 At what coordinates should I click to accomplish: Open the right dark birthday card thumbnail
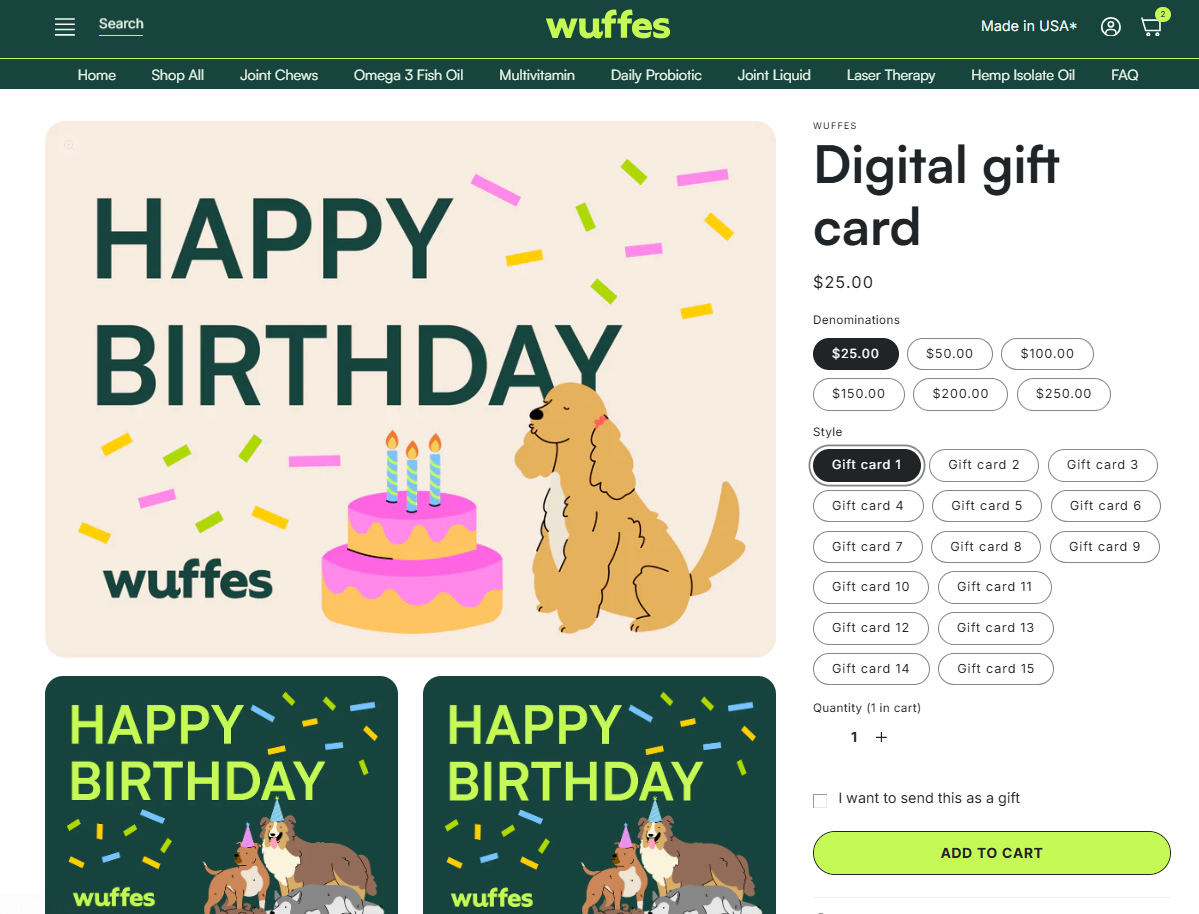(600, 795)
